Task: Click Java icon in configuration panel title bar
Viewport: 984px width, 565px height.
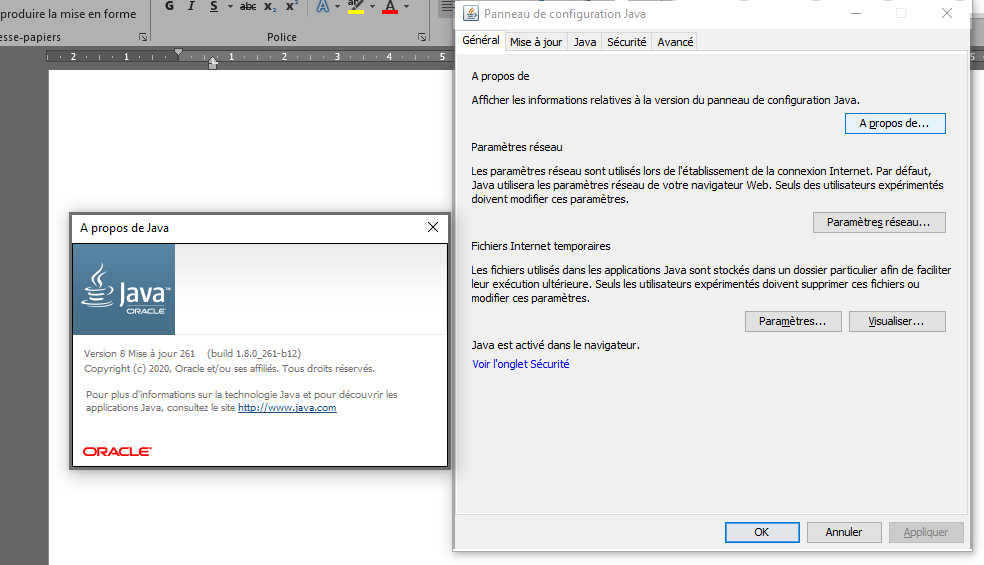Action: [x=471, y=13]
